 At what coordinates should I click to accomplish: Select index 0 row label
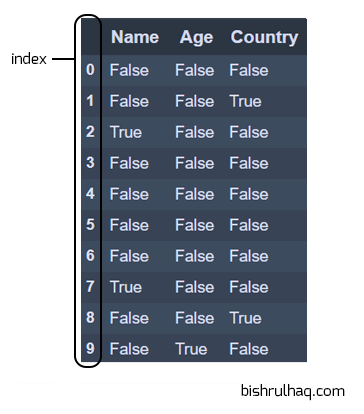tap(90, 70)
